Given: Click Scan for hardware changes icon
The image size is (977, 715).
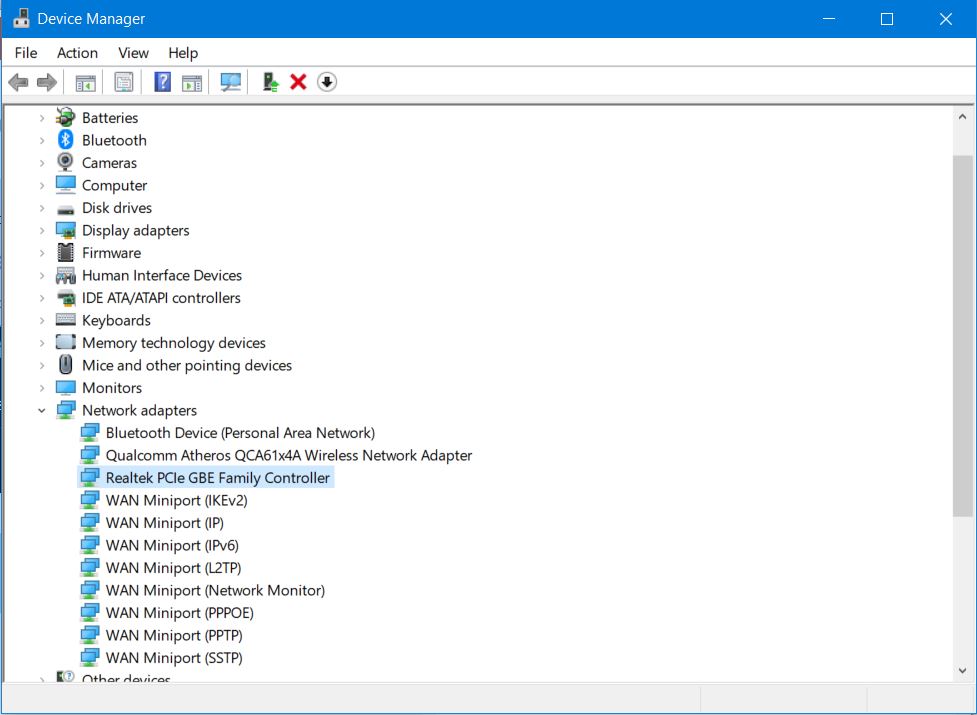Looking at the screenshot, I should pyautogui.click(x=231, y=82).
